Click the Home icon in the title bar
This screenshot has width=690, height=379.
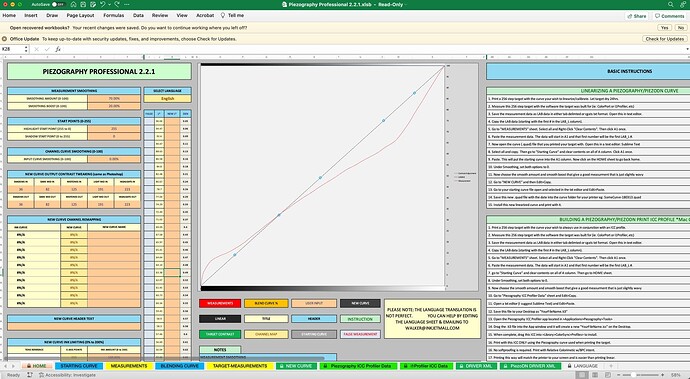(73, 4)
